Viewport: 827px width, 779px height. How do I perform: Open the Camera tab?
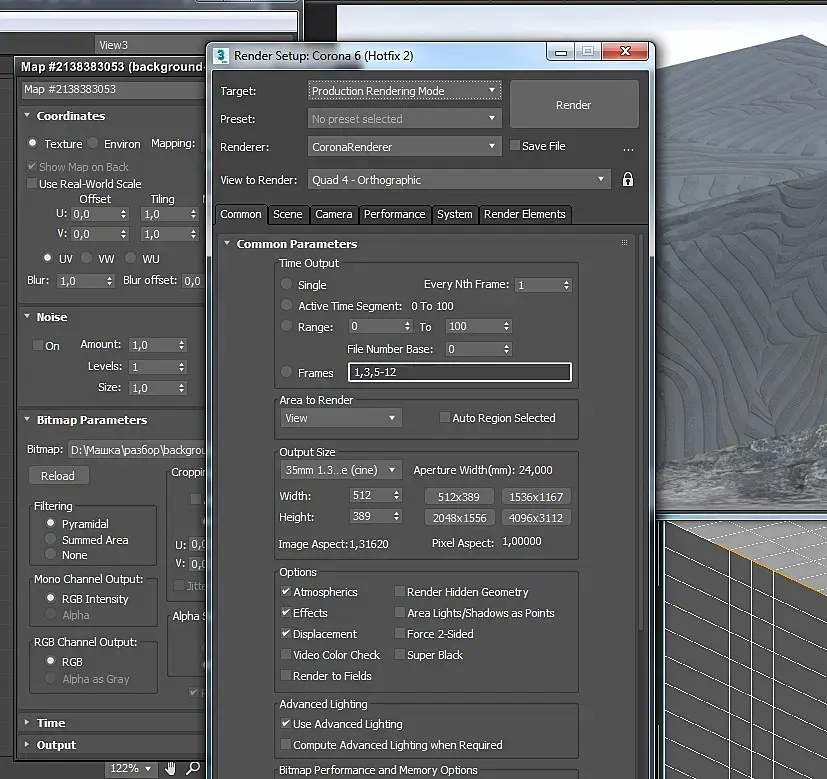tap(333, 214)
